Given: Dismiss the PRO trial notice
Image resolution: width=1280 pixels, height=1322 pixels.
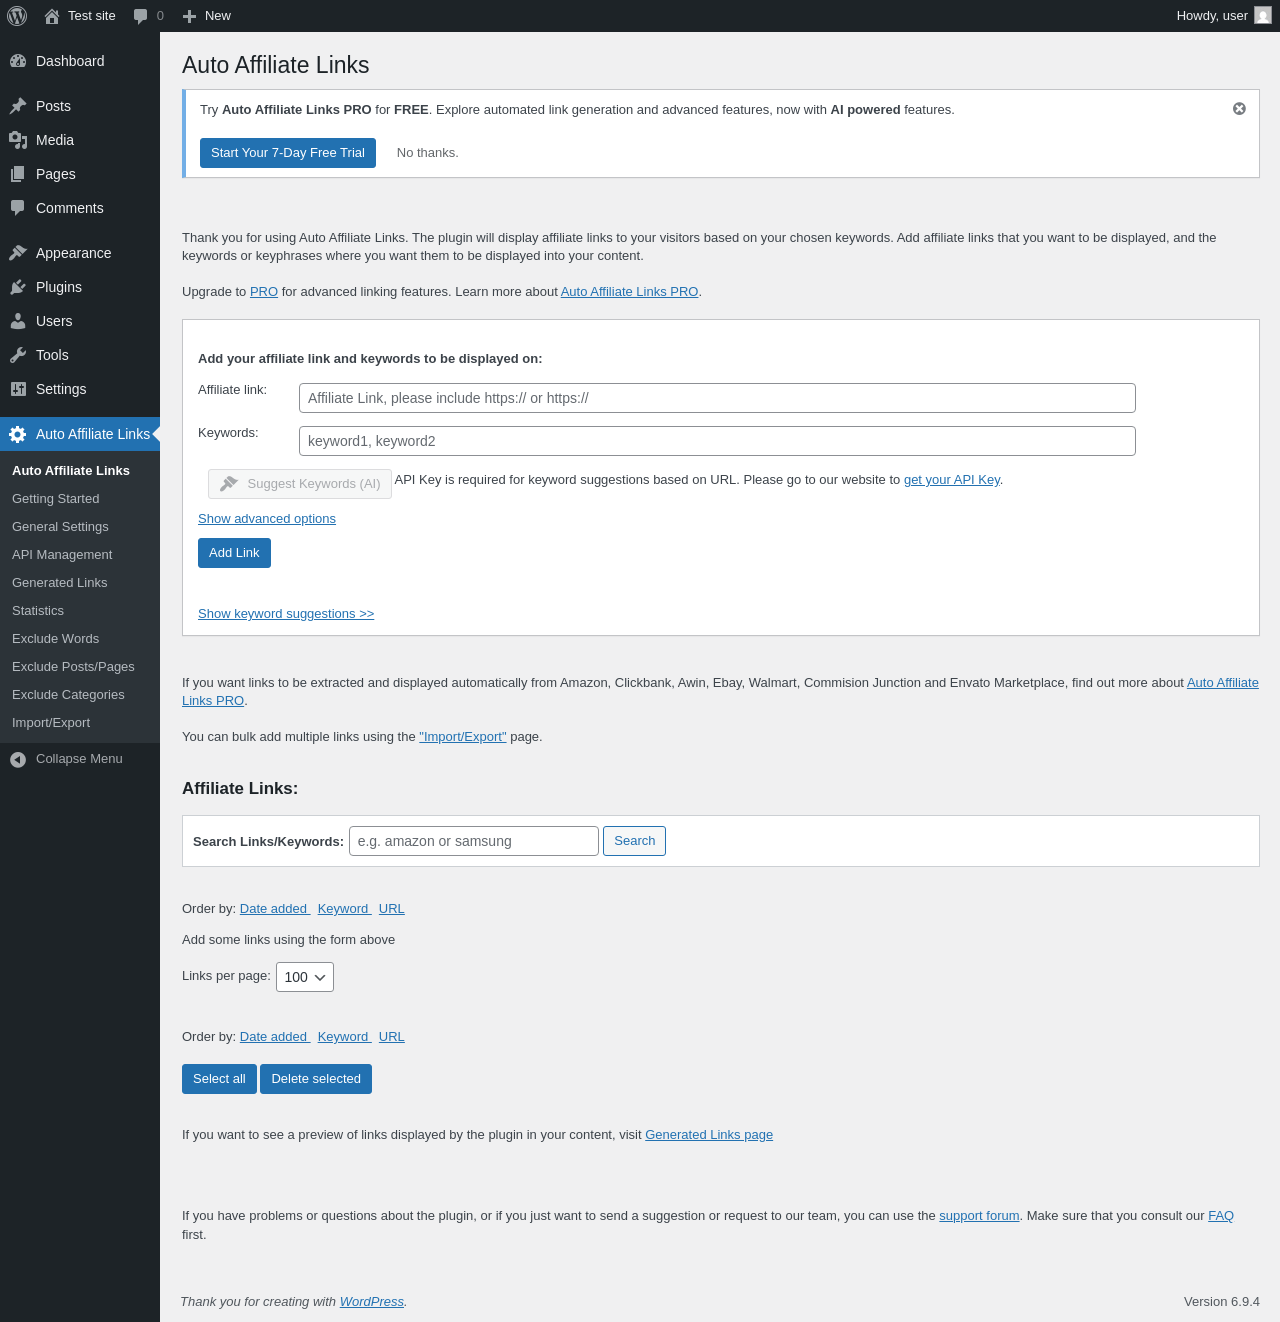Looking at the screenshot, I should click(1239, 109).
